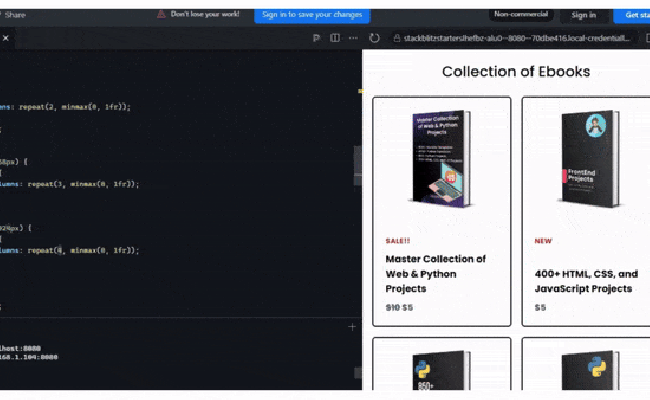Click the NEW label on second ebook

click(543, 241)
